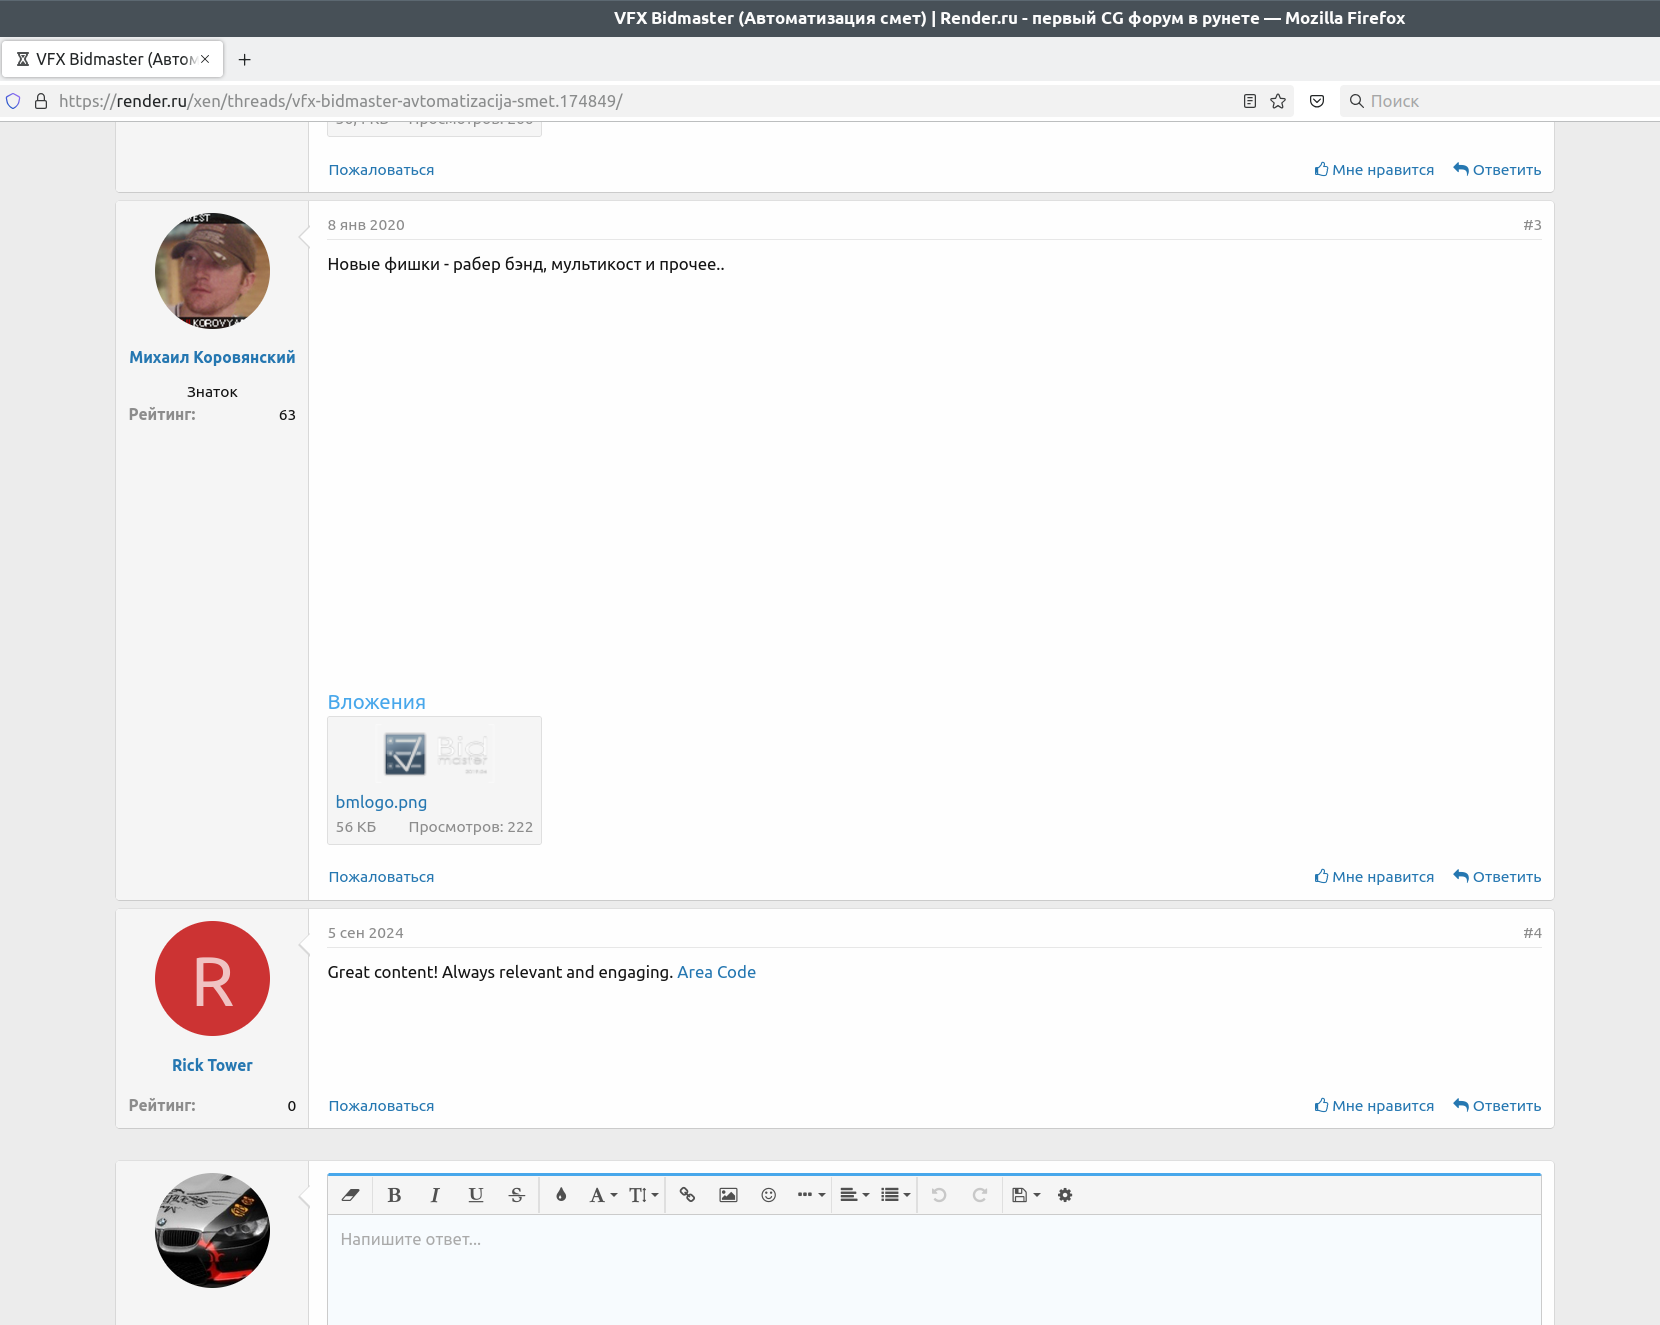Like post #3 by Михаил Коровянский

1374,877
